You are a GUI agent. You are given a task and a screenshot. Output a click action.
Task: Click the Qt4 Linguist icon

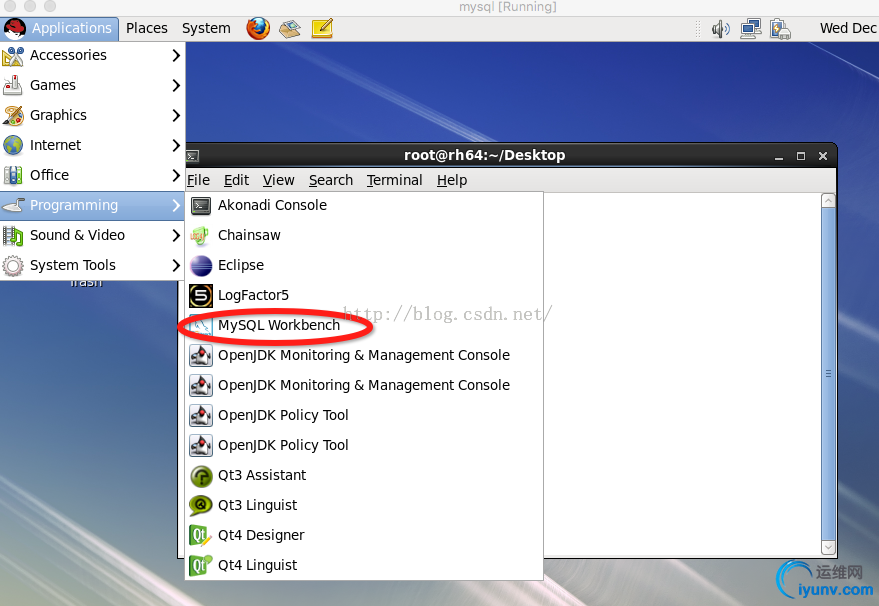click(201, 566)
